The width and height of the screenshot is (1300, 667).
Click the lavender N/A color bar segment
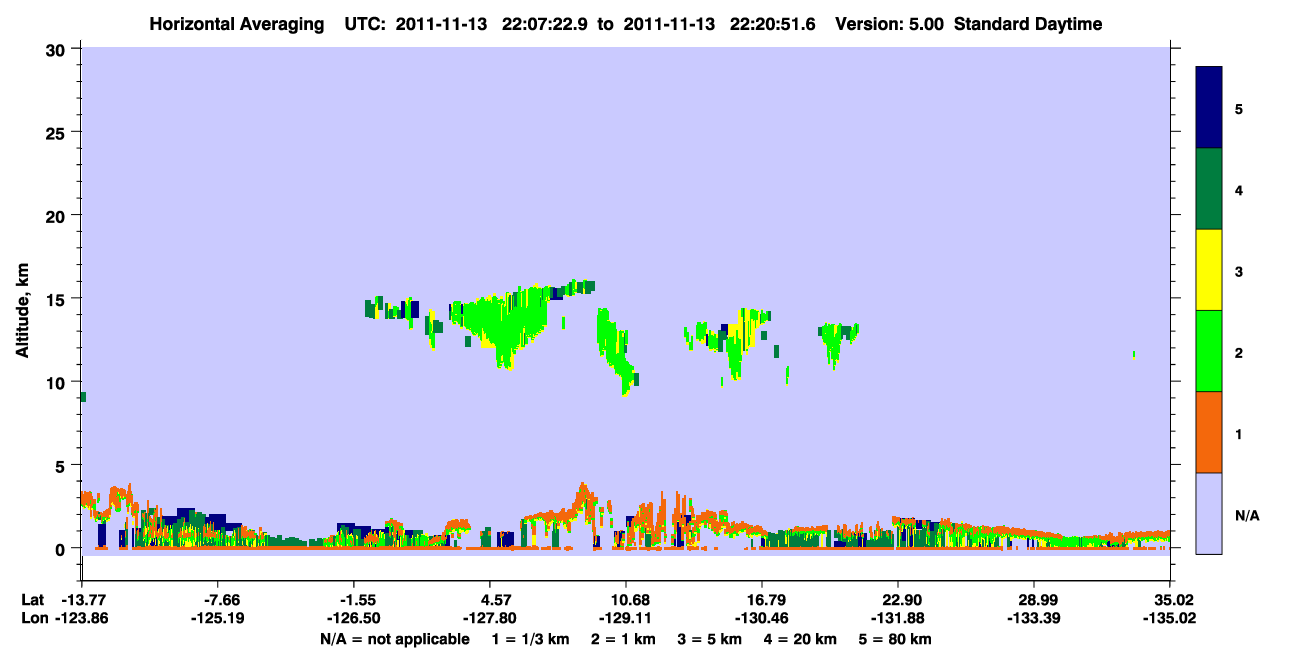(x=1209, y=513)
